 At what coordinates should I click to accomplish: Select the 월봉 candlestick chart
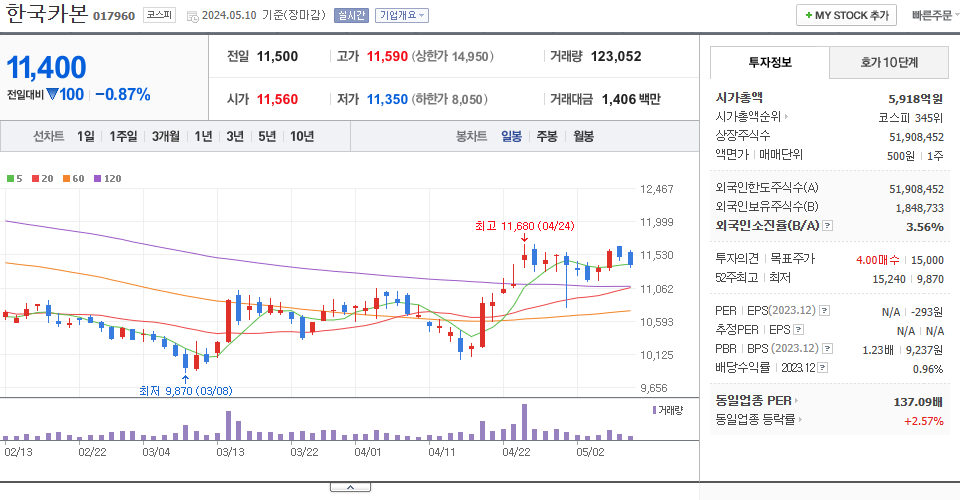pyautogui.click(x=583, y=136)
